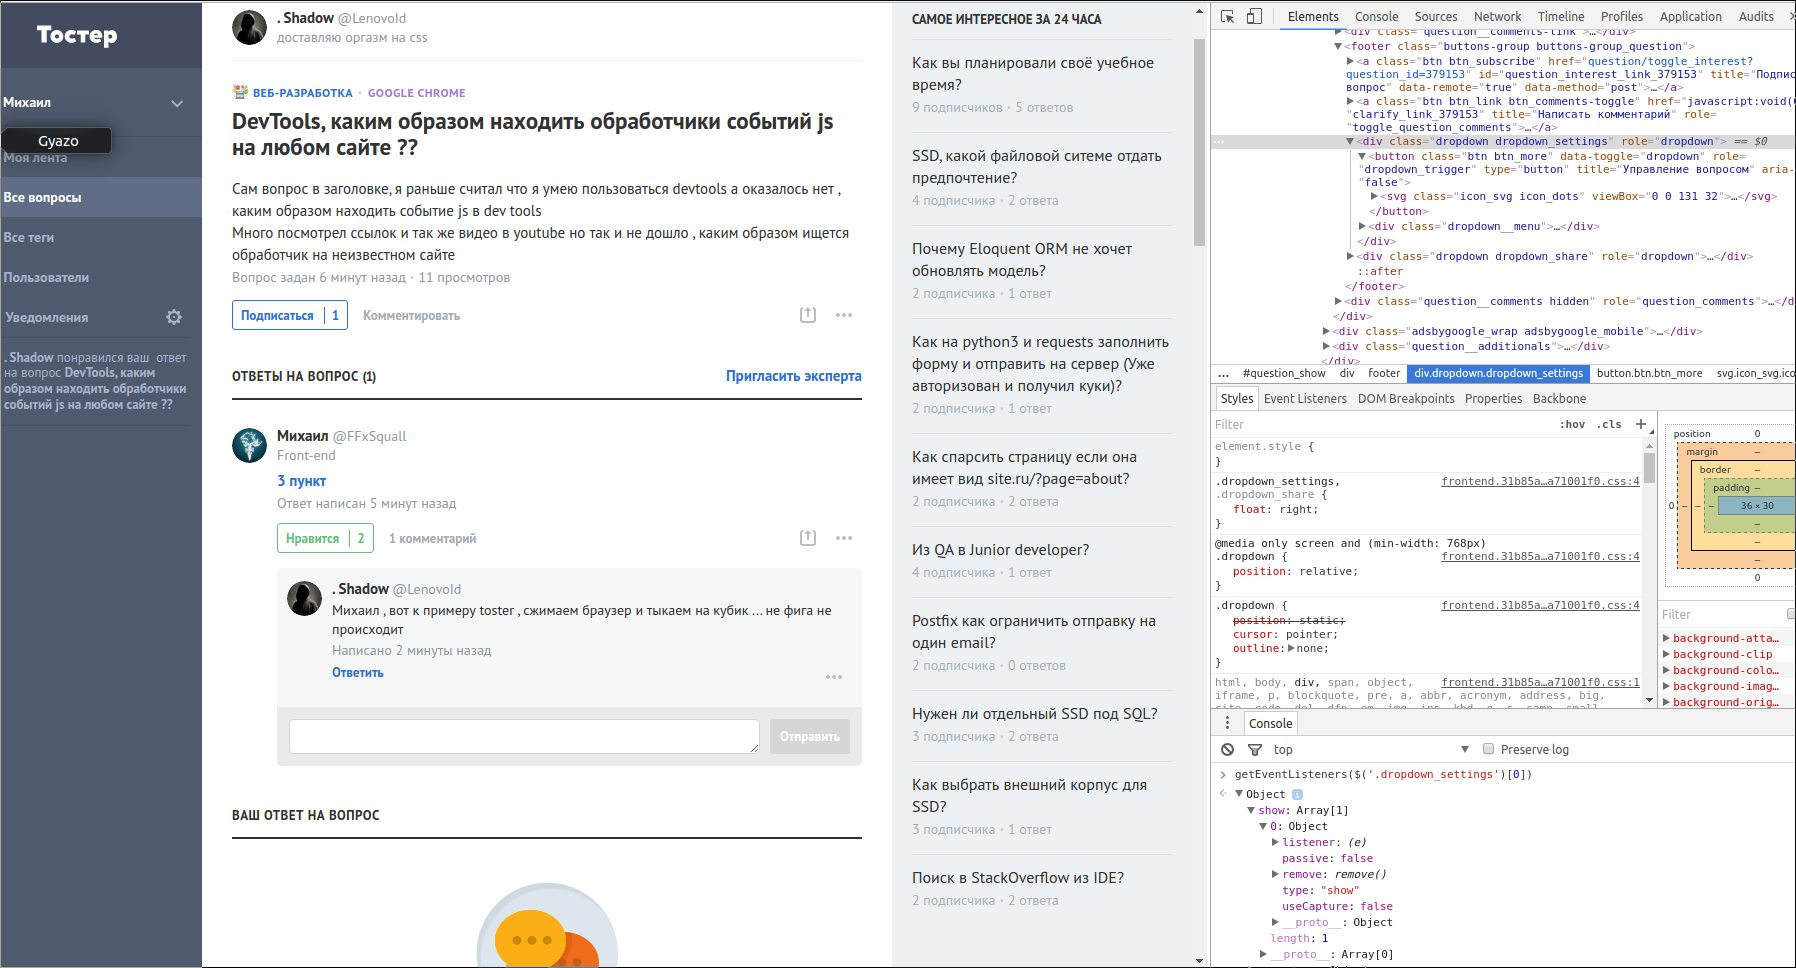Click the console filter funnel icon
This screenshot has height=968, width=1796.
[x=1255, y=749]
